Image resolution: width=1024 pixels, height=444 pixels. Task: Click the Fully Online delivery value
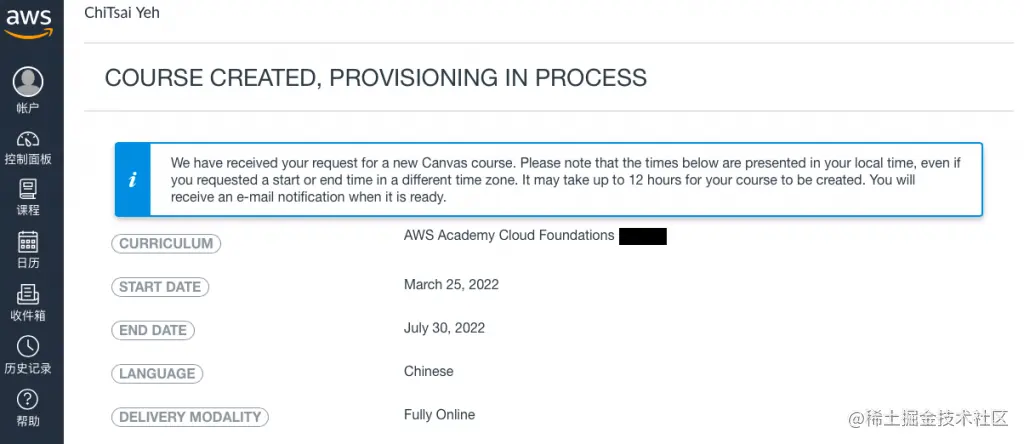point(440,415)
